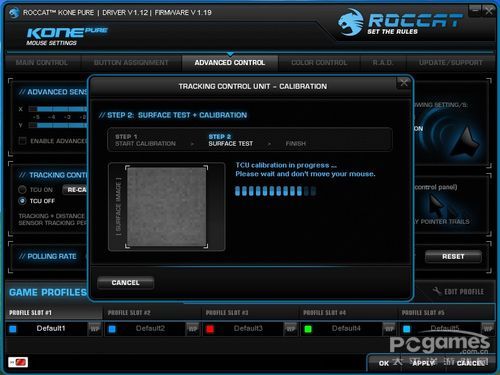Click the surface image preview thumbnail

pos(166,207)
